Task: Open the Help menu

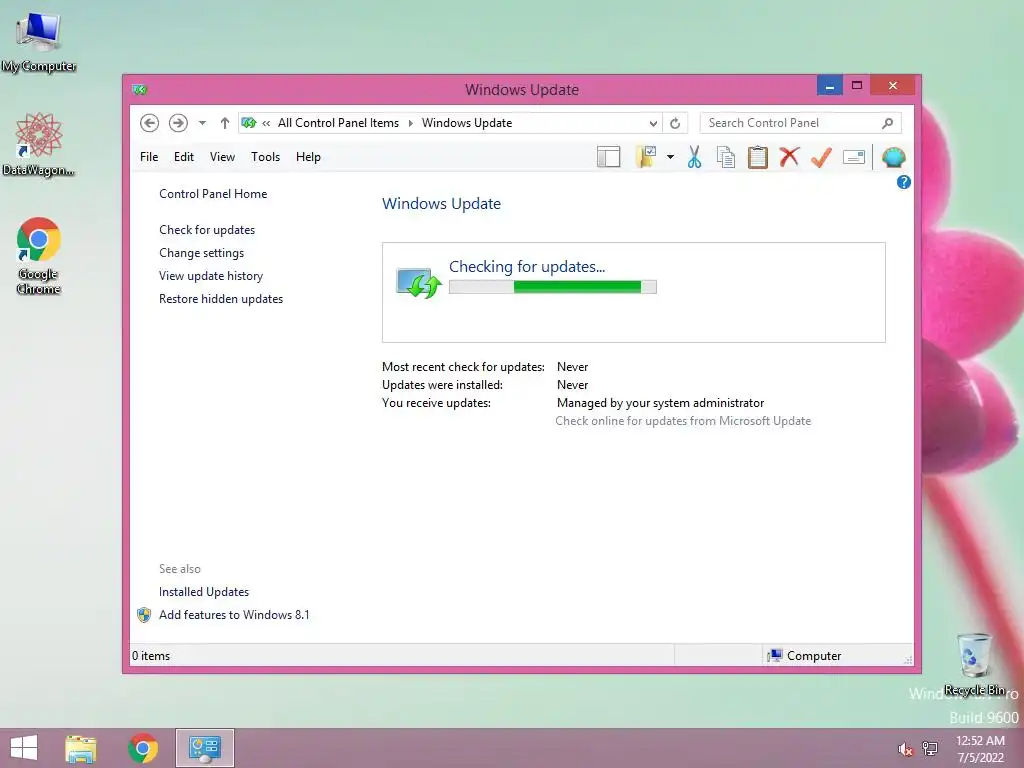Action: coord(308,157)
